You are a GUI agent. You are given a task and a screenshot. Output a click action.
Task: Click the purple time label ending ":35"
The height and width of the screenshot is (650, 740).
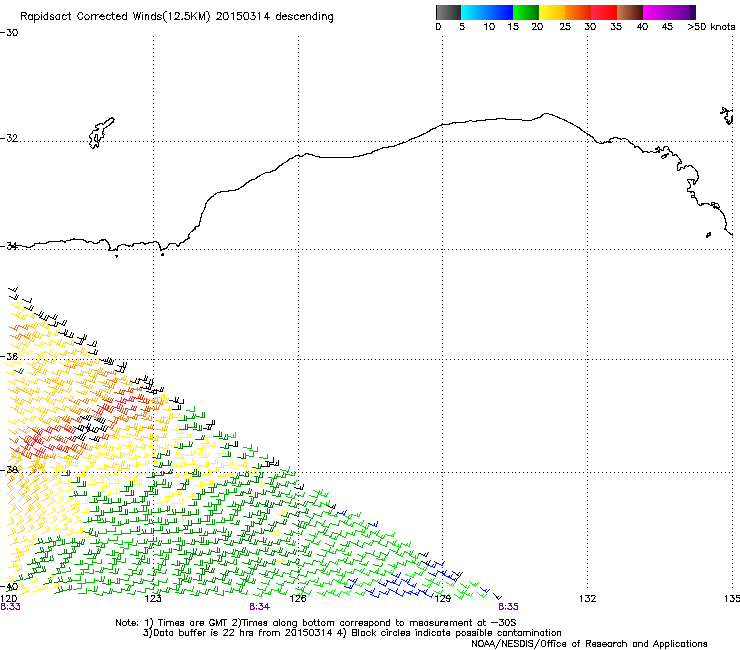[508, 607]
